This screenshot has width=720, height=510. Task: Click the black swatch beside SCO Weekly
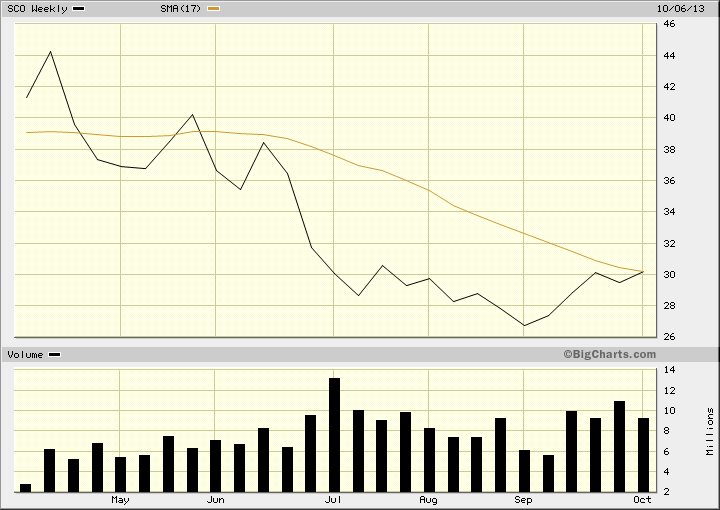click(x=79, y=8)
